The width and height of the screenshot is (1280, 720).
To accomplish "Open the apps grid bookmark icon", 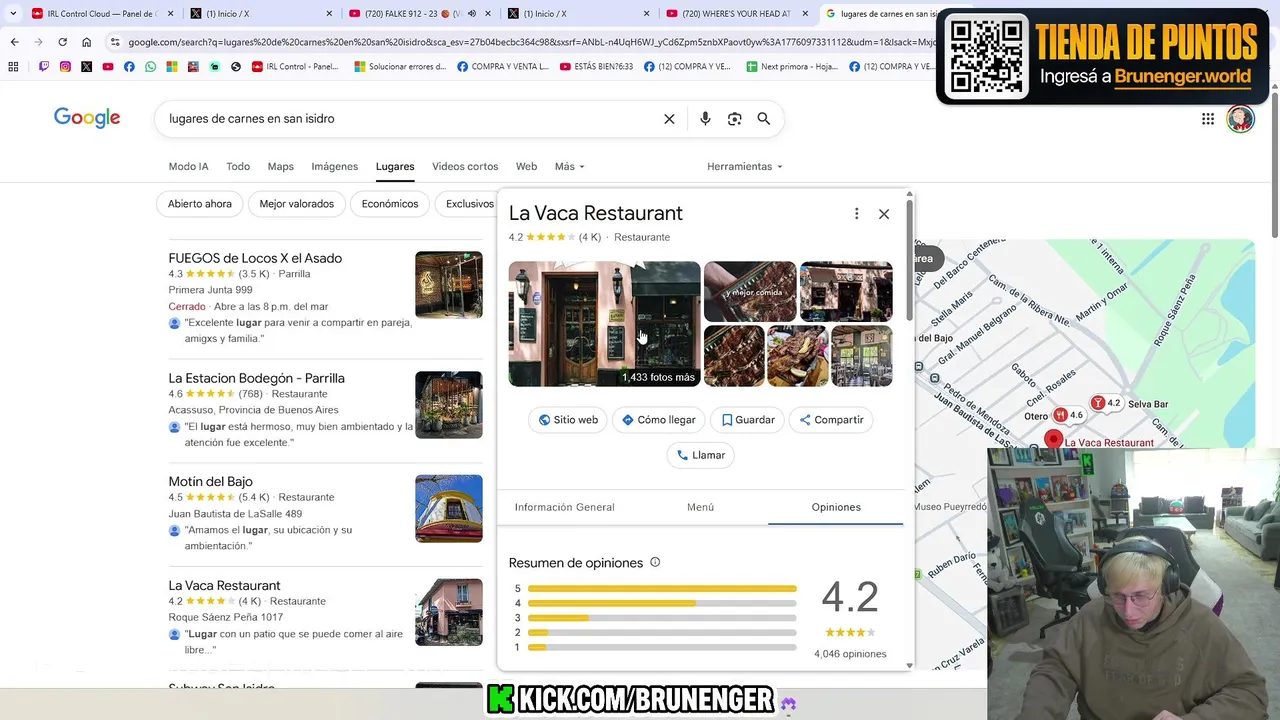I will pos(13,66).
